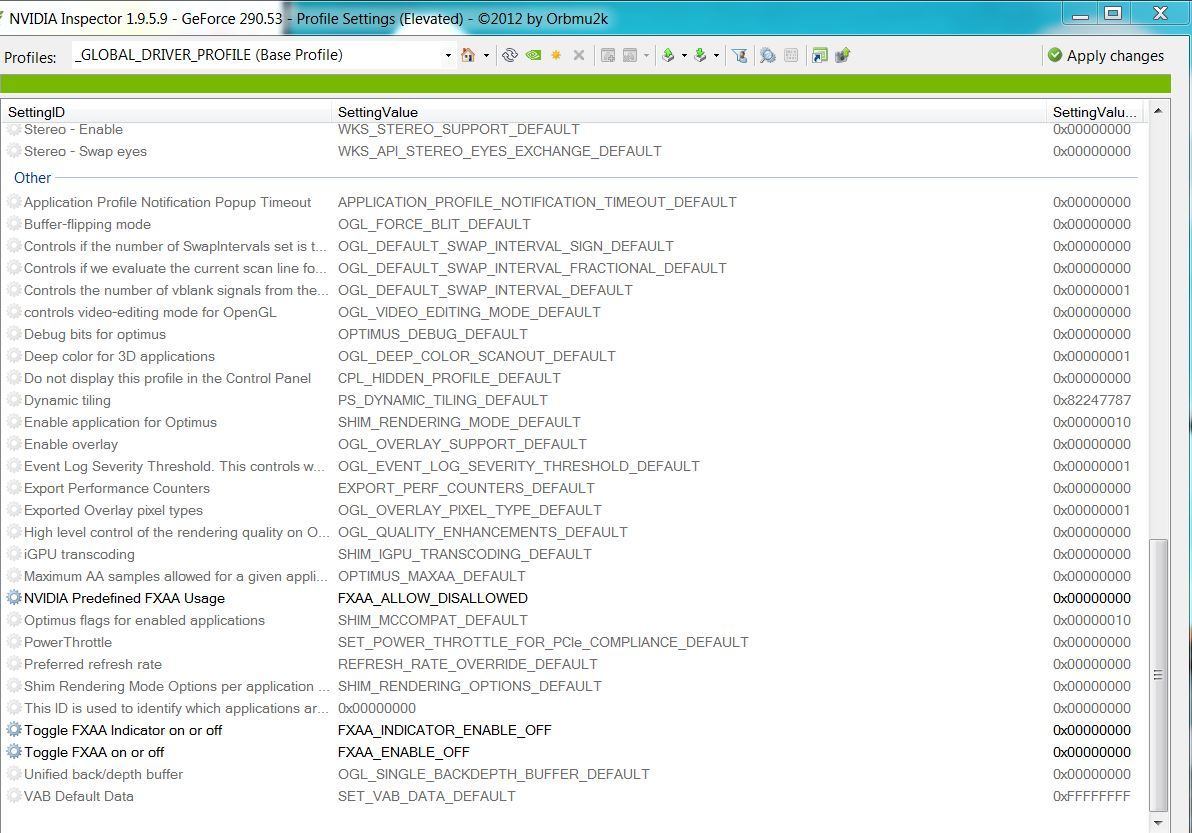Click the gear icon beside PowerThrottle
This screenshot has height=833, width=1192.
click(x=14, y=641)
